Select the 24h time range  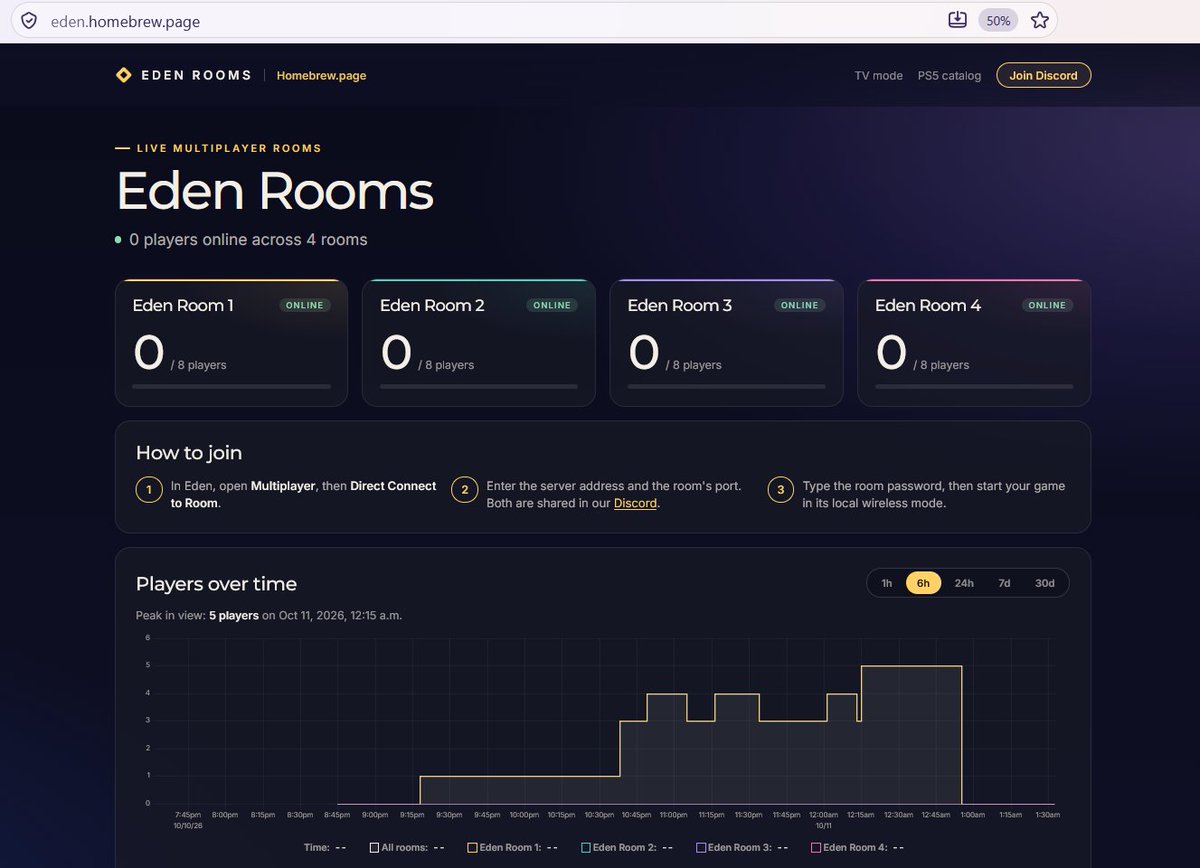click(x=964, y=583)
